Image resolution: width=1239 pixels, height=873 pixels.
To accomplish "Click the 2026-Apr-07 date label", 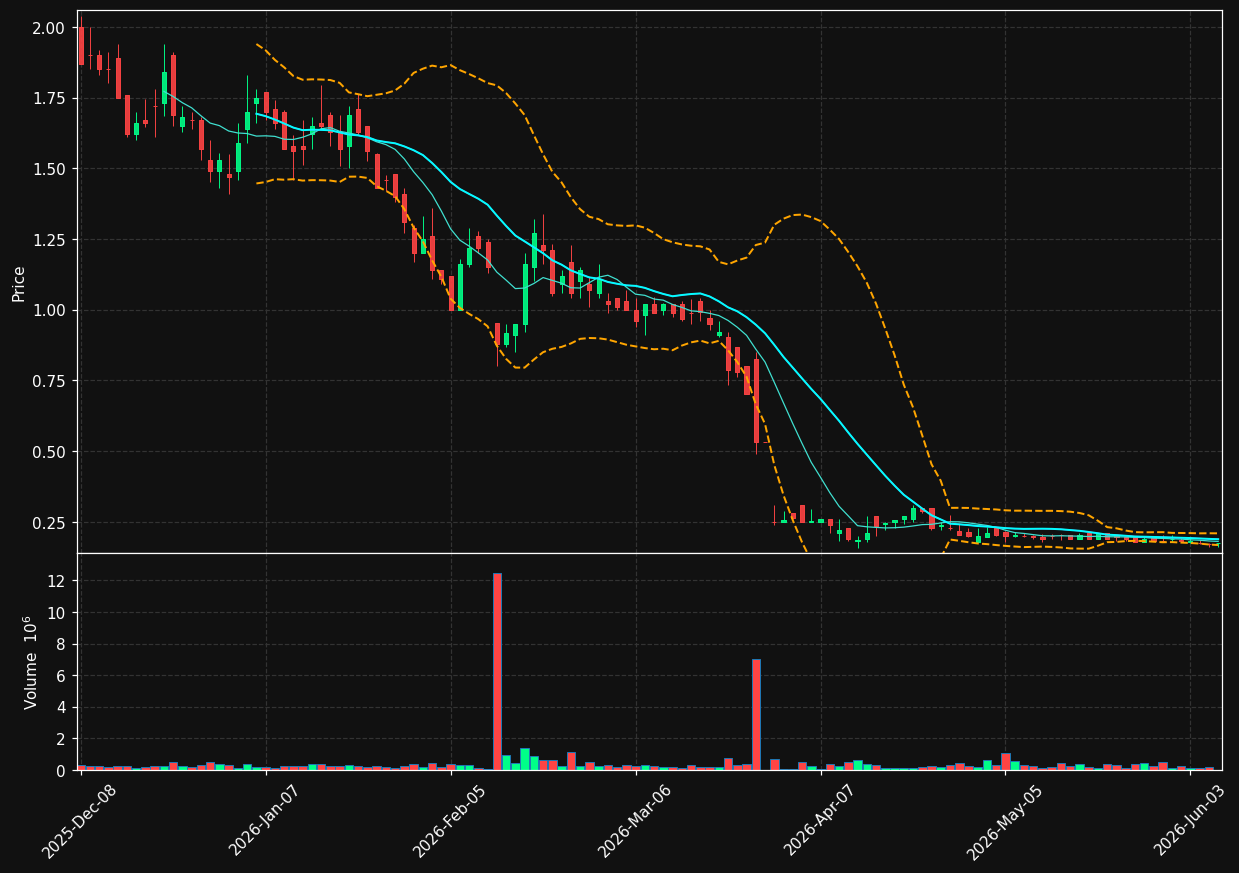I will (x=820, y=821).
